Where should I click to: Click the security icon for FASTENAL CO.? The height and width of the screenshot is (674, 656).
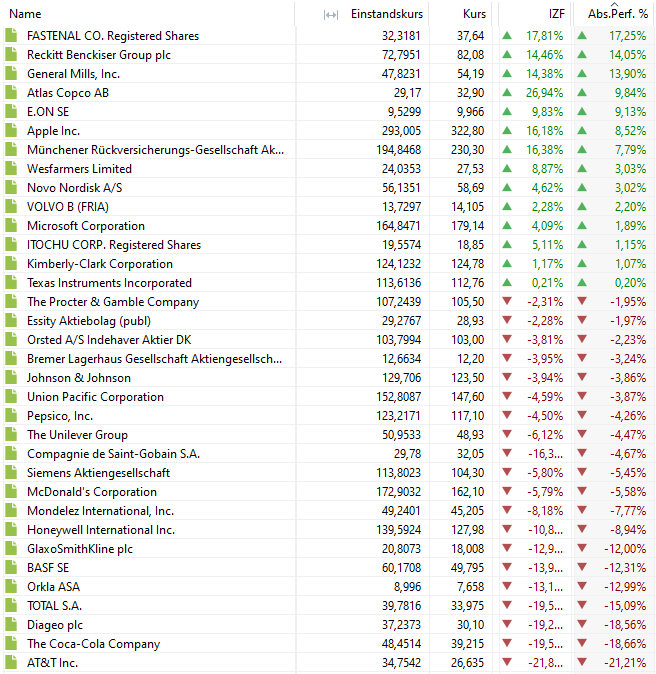pos(11,35)
